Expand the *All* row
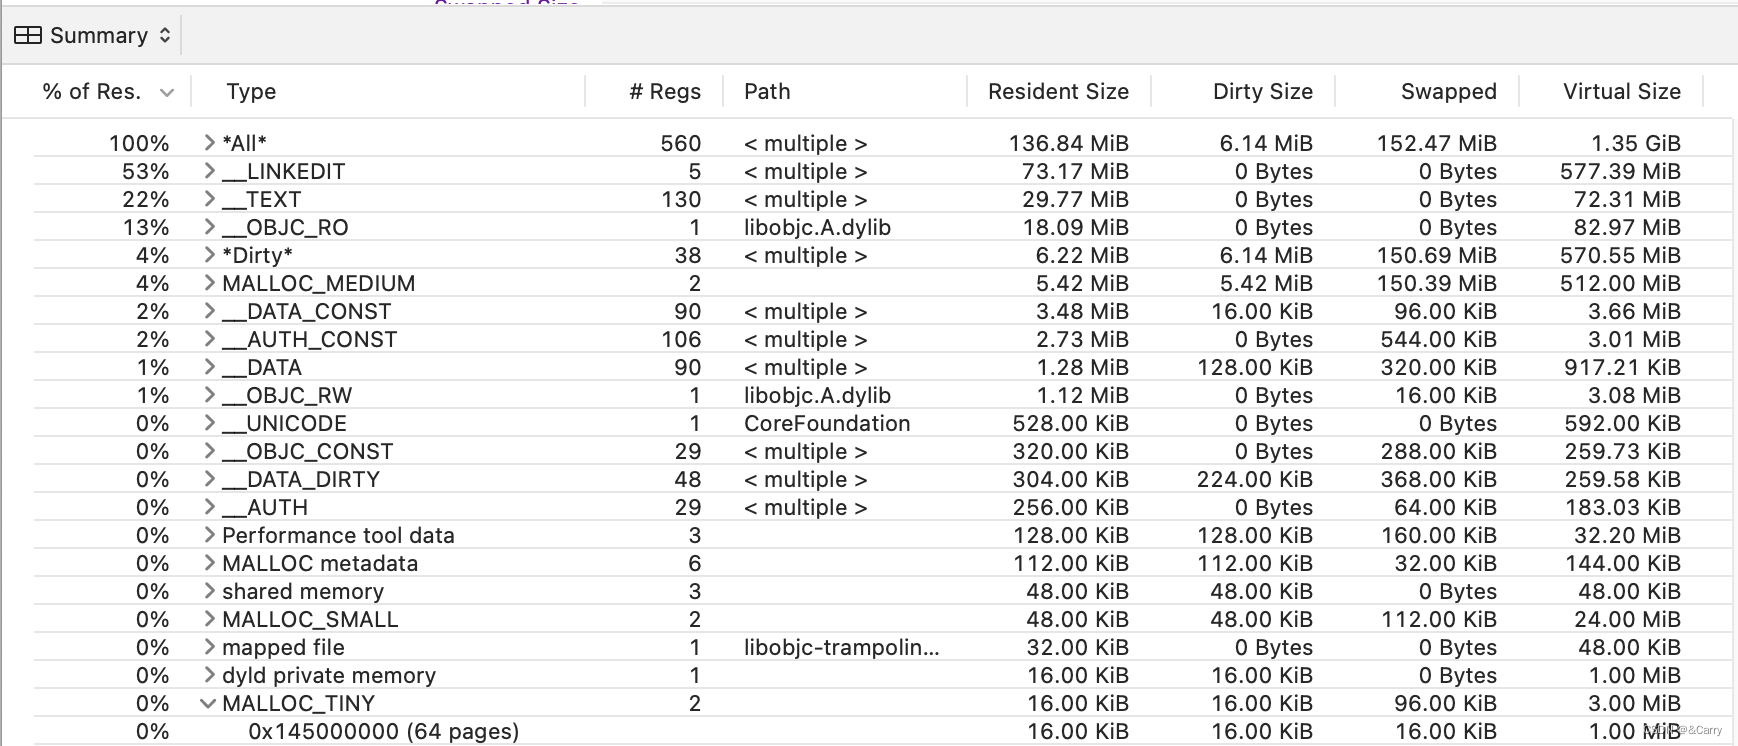This screenshot has height=746, width=1738. [x=209, y=143]
